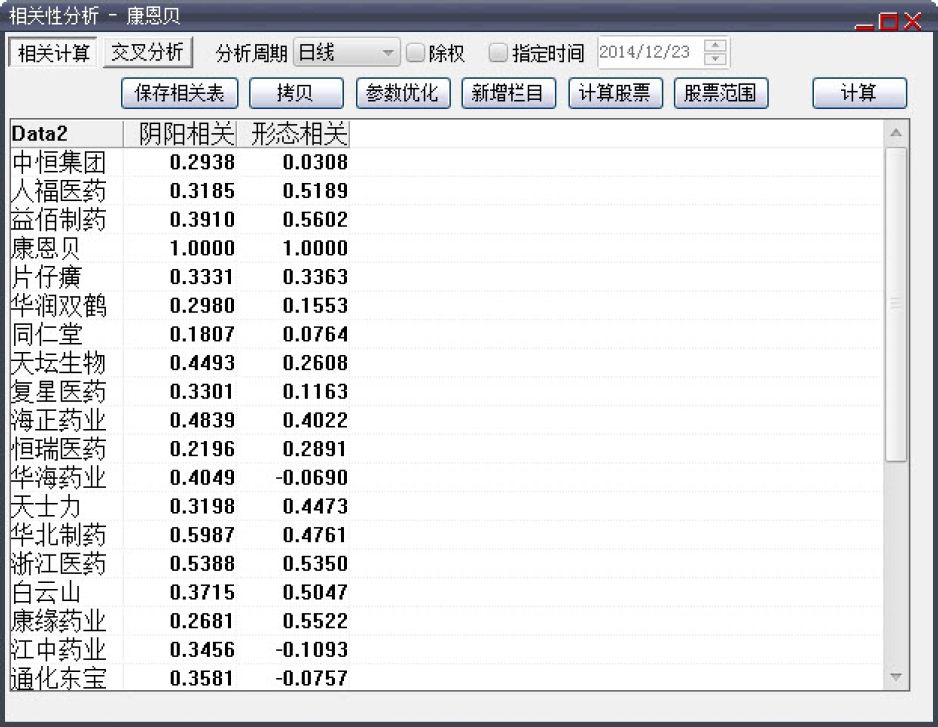This screenshot has width=938, height=727.
Task: Click the value -0.0757 for 通化东宝
Action: coord(312,679)
